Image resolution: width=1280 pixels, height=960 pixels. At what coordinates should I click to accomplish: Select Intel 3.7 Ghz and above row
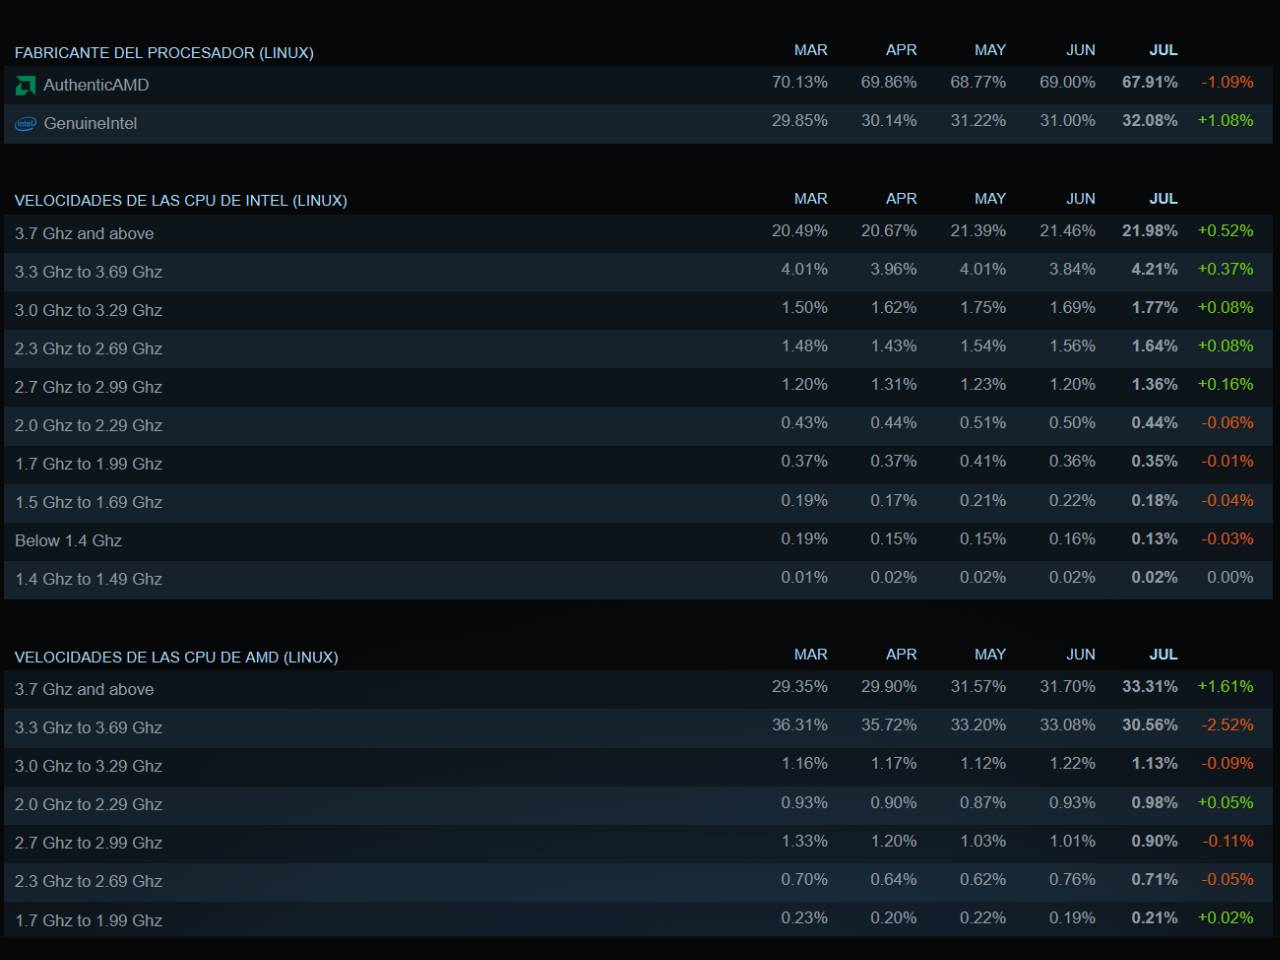coord(638,233)
